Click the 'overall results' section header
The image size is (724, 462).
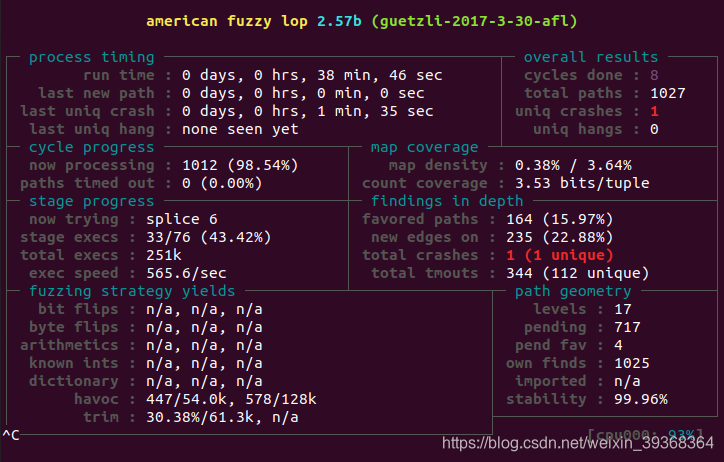(591, 57)
